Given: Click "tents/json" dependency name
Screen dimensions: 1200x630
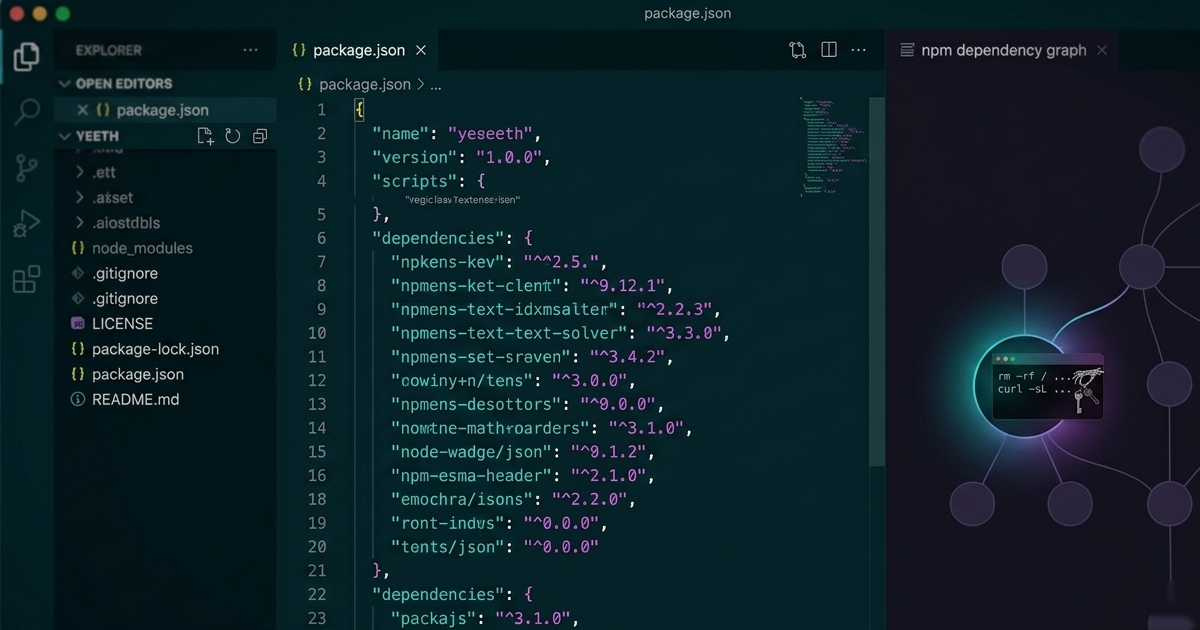Looking at the screenshot, I should 450,547.
